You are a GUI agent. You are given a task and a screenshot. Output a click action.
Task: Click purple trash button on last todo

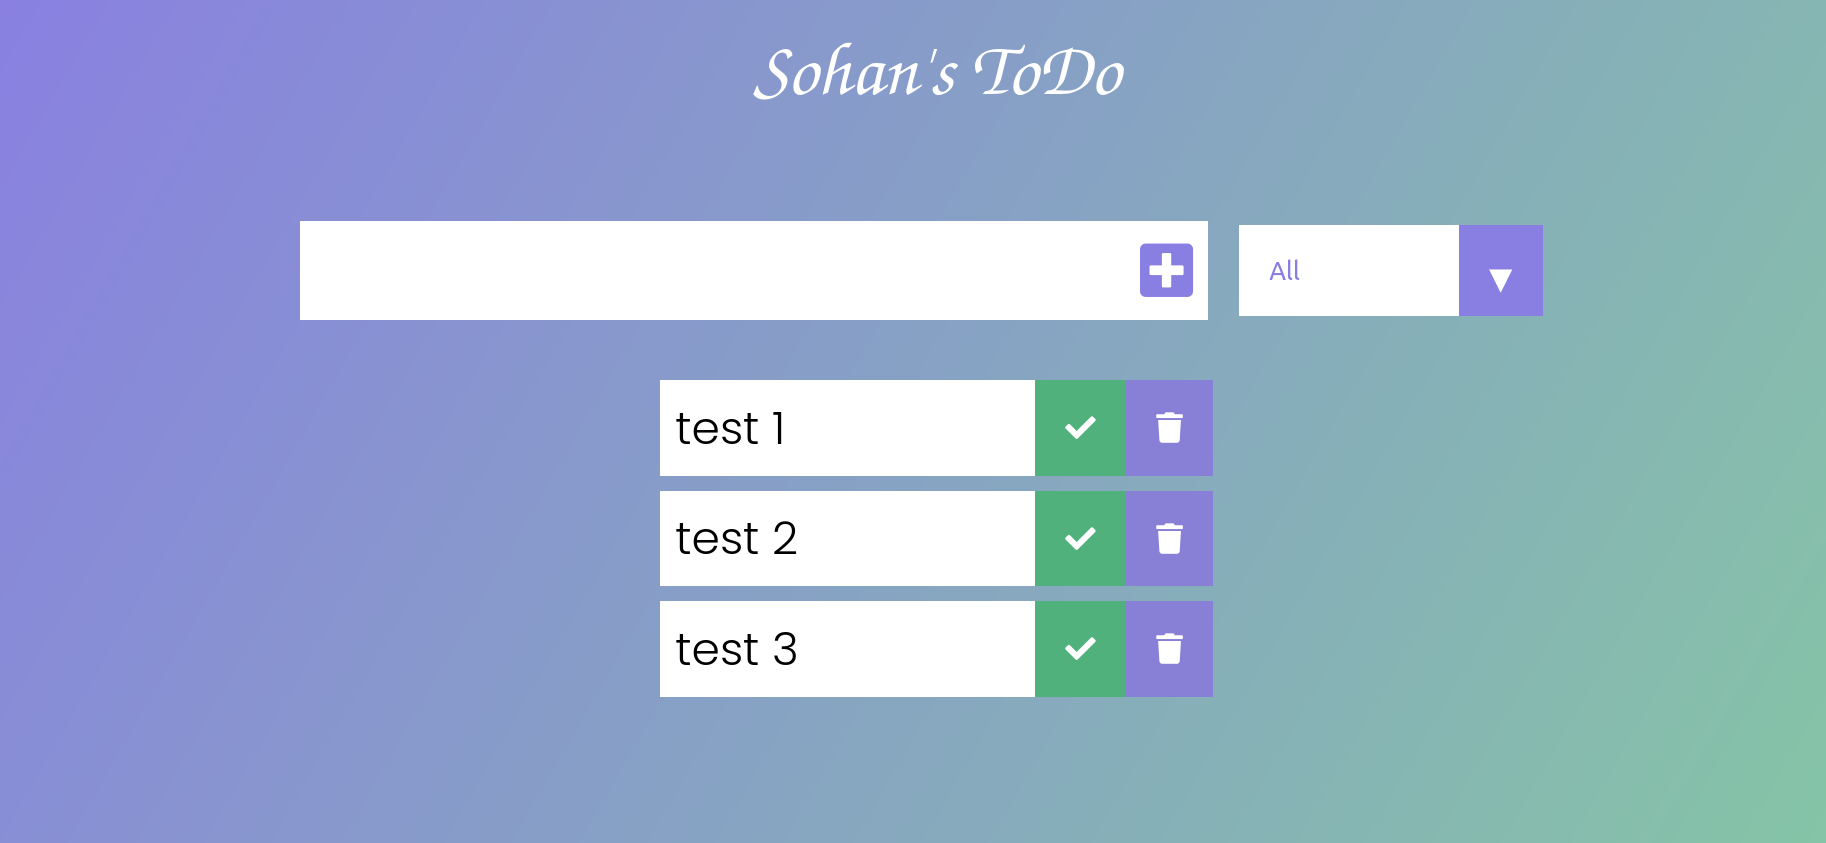1169,649
